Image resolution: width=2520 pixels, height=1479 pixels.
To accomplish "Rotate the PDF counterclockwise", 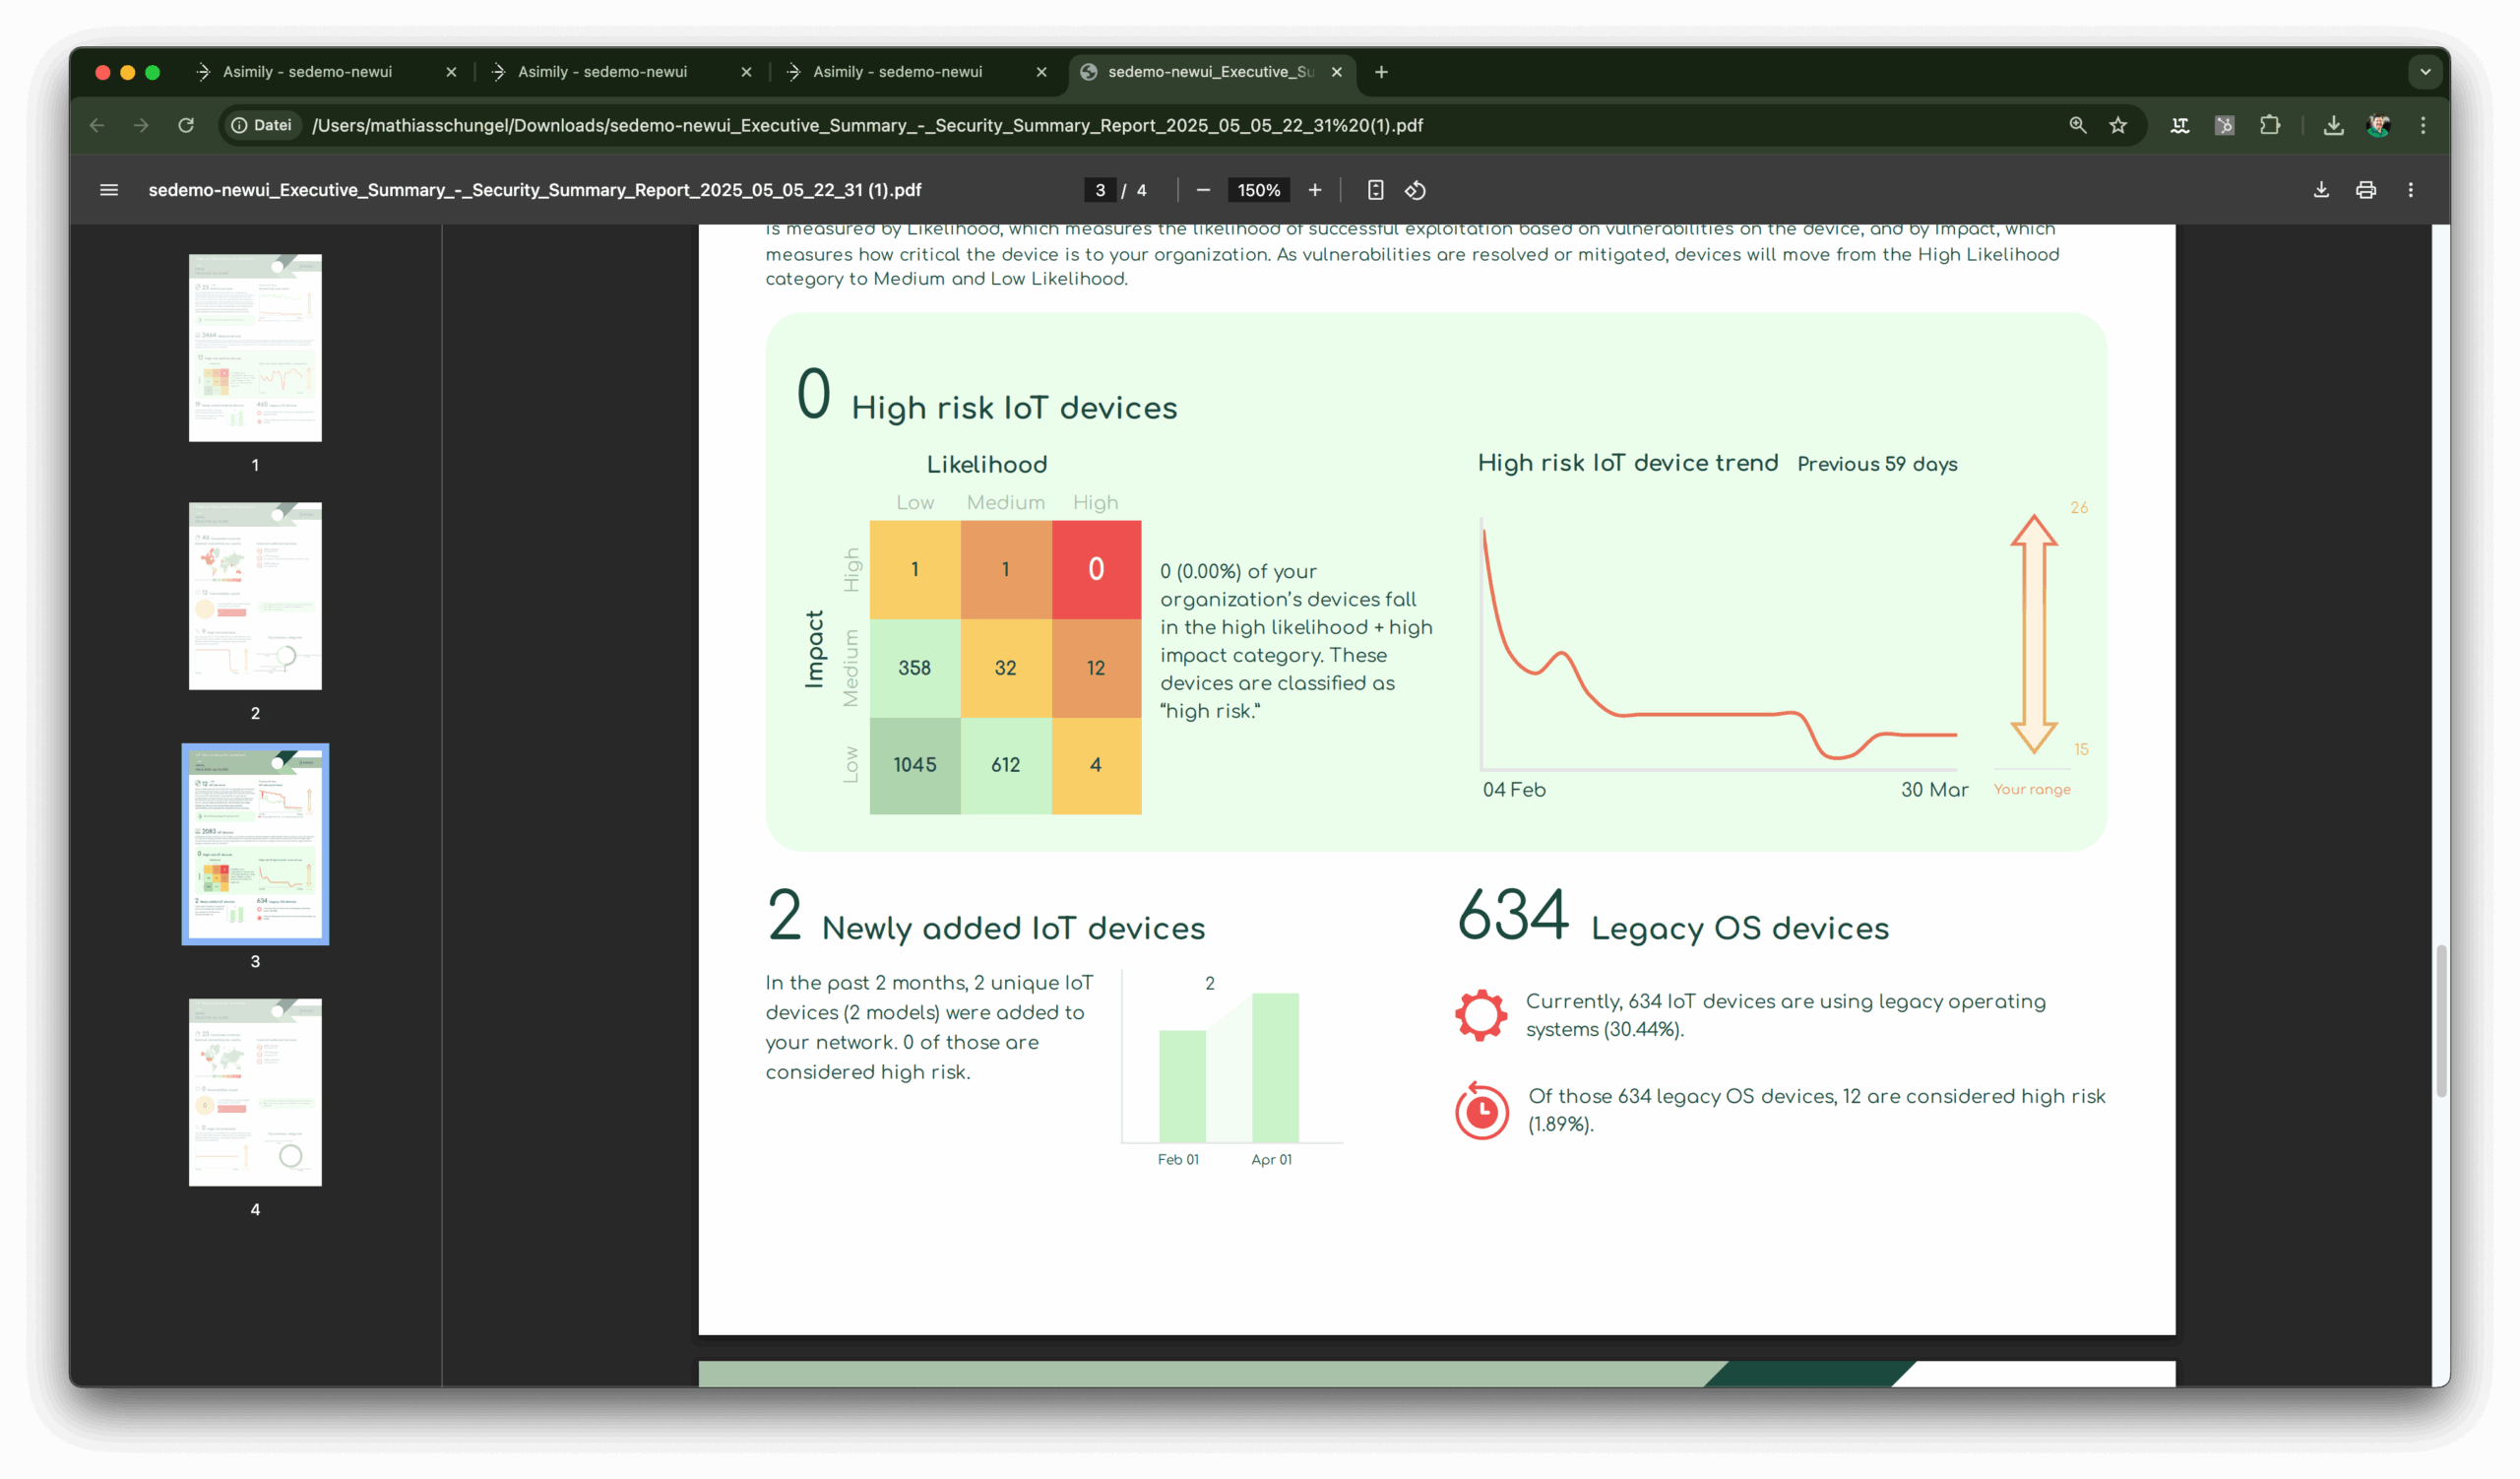I will (x=1415, y=190).
